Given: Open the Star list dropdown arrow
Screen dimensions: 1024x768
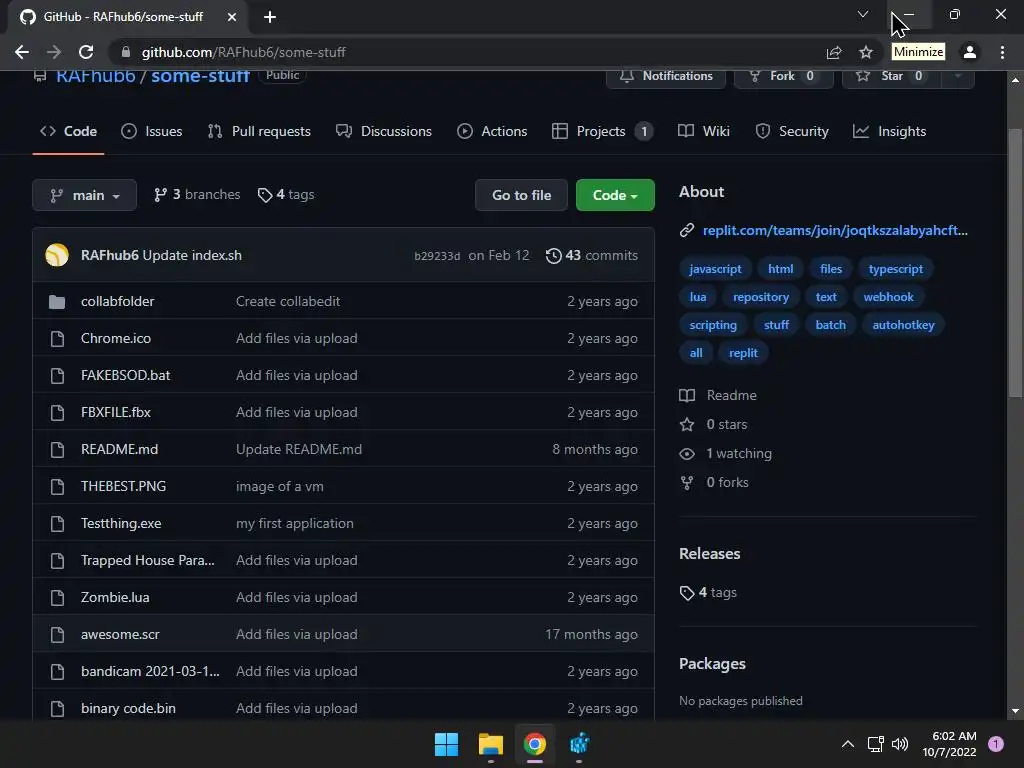Looking at the screenshot, I should click(958, 76).
